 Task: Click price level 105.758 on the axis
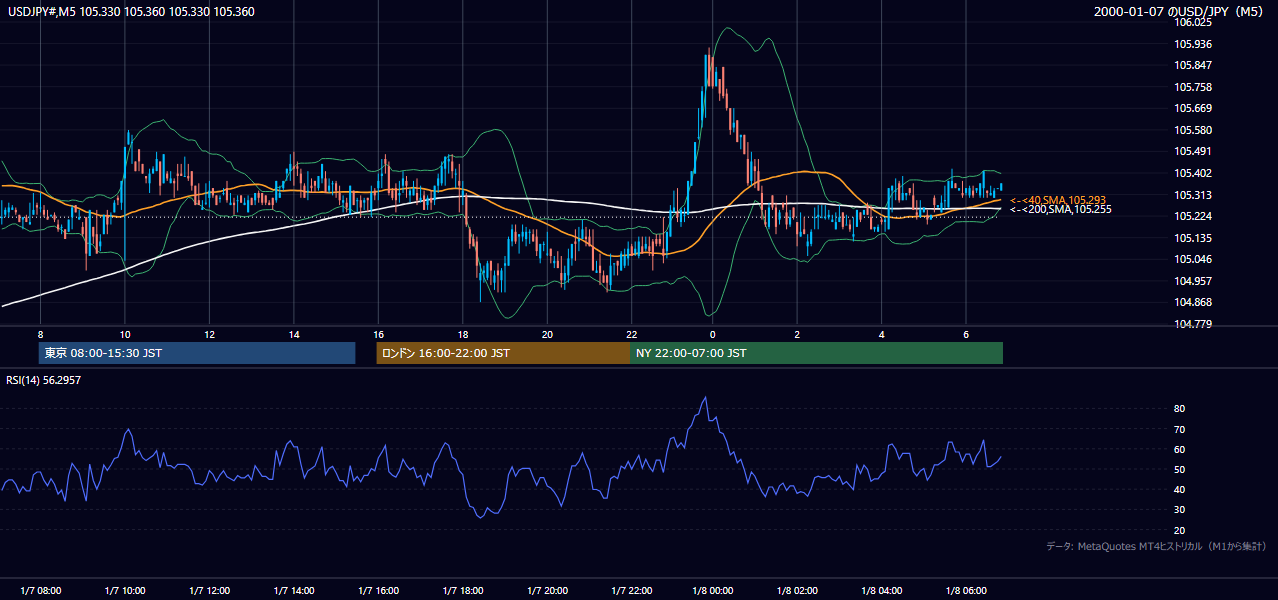(1194, 87)
